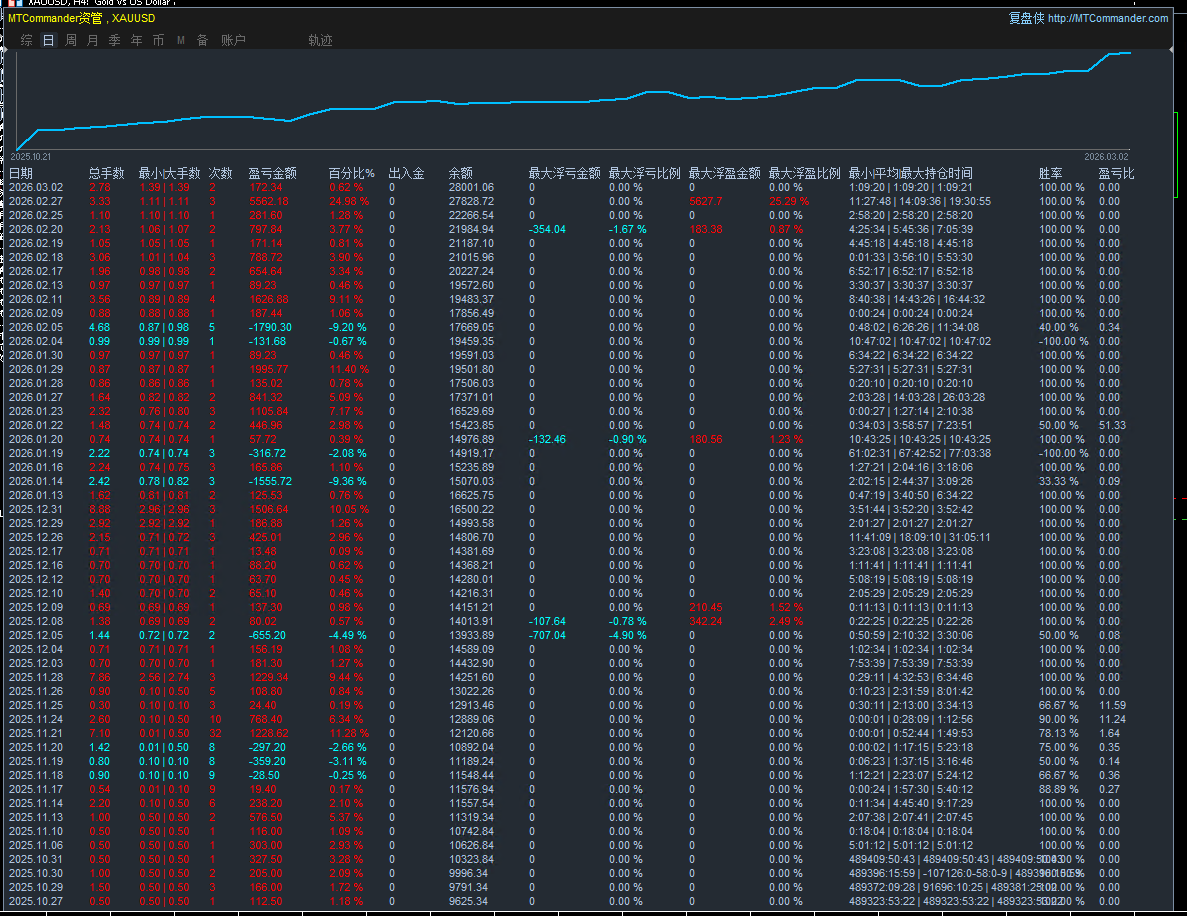
Task: Open the 年 yearly tab
Action: click(137, 41)
